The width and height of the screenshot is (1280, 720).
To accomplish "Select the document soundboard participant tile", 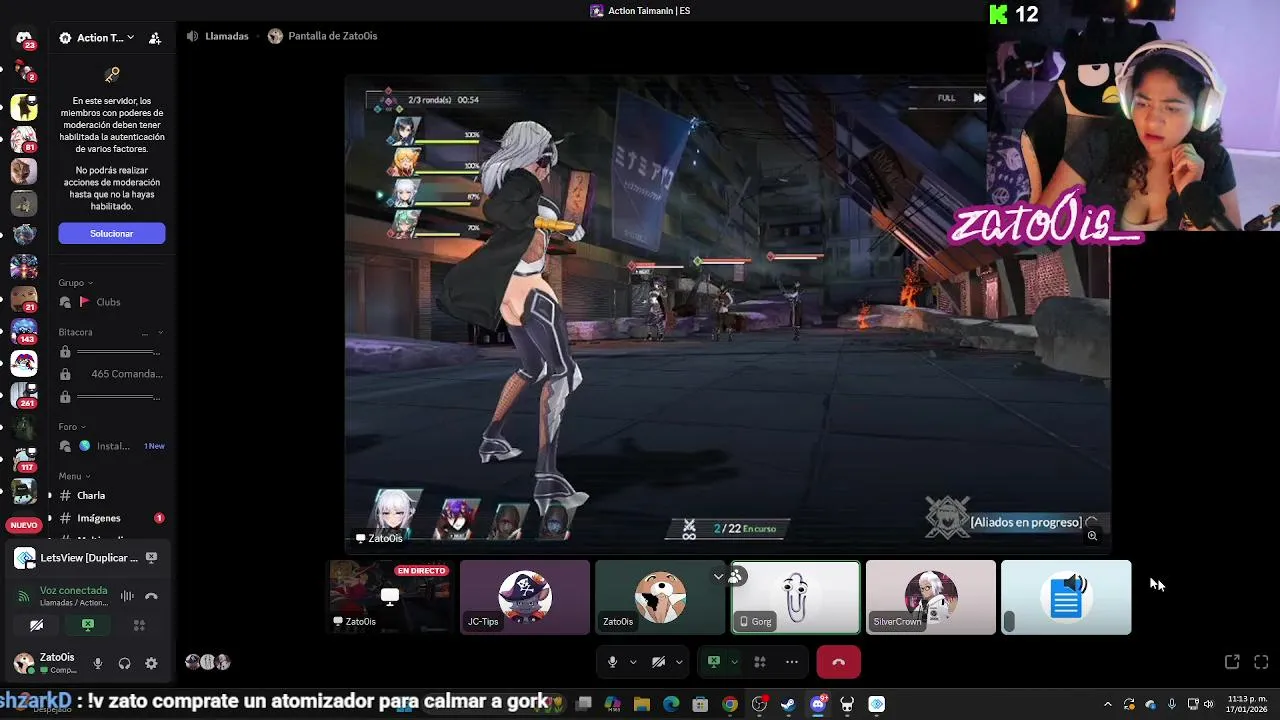I will tap(1066, 597).
